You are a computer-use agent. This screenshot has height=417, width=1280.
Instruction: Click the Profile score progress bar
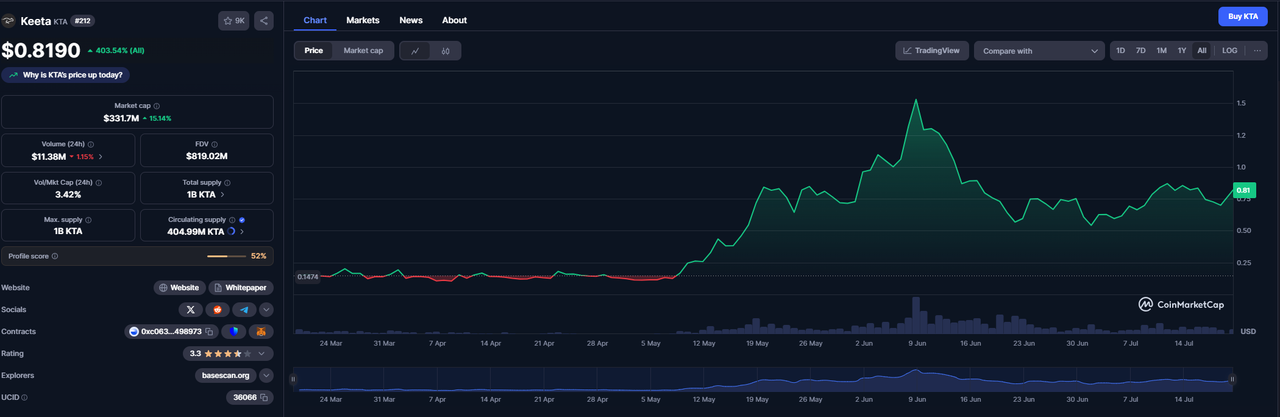(226, 256)
